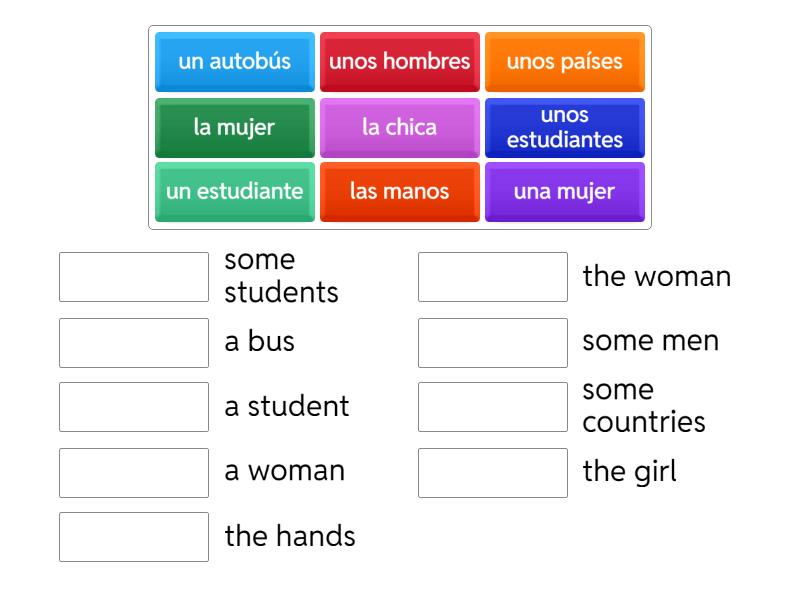This screenshot has width=800, height=600.
Task: Pick the purple 'una mujer' tile
Action: point(565,191)
